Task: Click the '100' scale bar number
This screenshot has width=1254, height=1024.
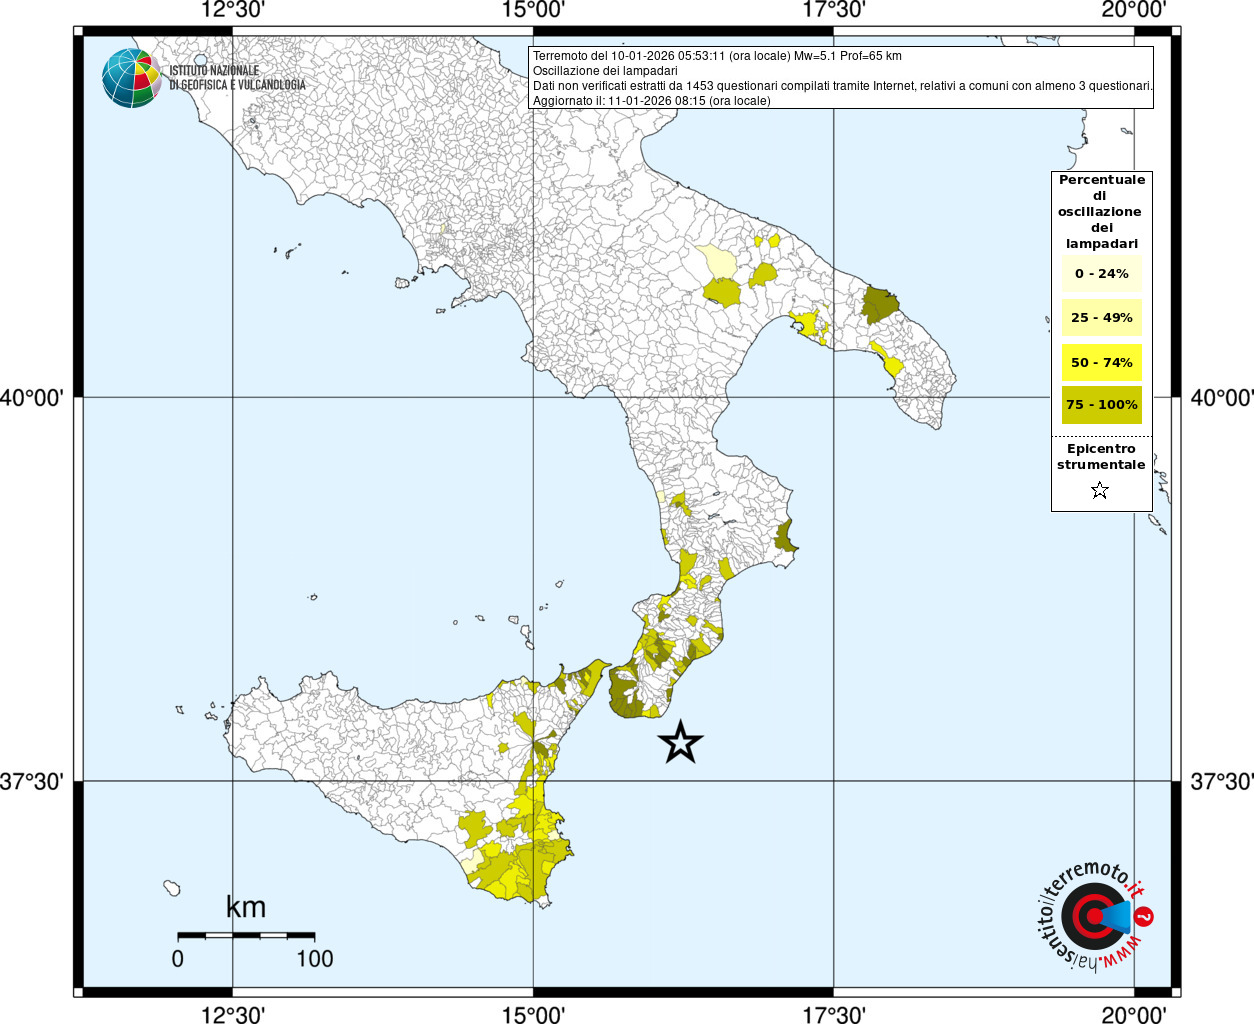Action: coord(315,958)
